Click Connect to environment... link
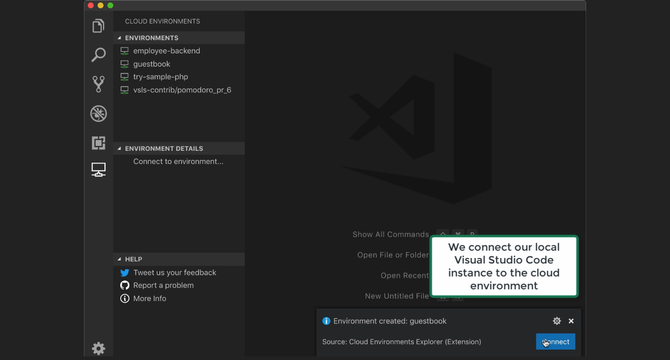The width and height of the screenshot is (670, 360). [x=178, y=161]
